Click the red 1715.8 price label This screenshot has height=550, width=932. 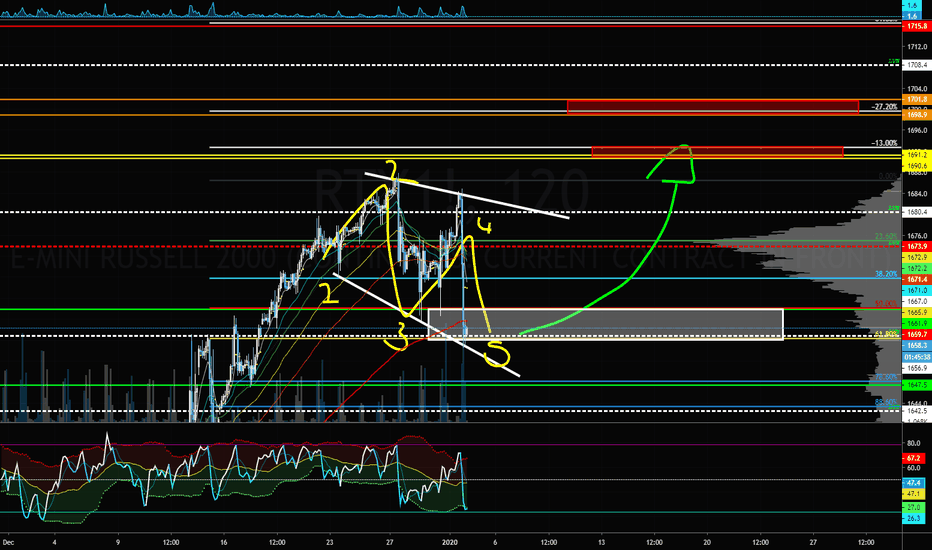point(917,26)
